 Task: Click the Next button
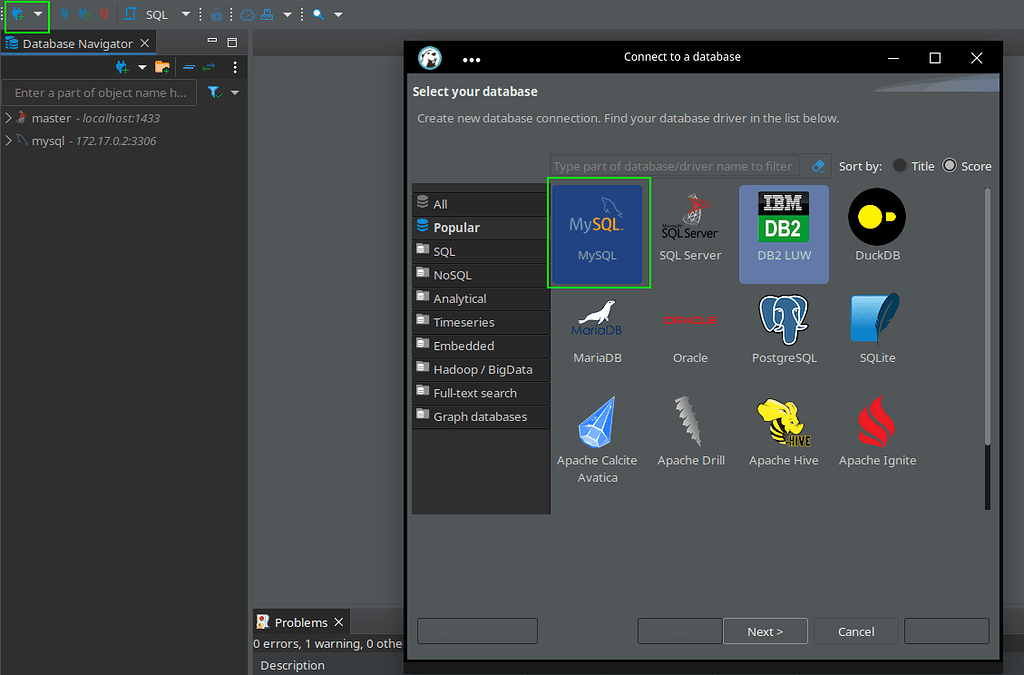click(765, 631)
